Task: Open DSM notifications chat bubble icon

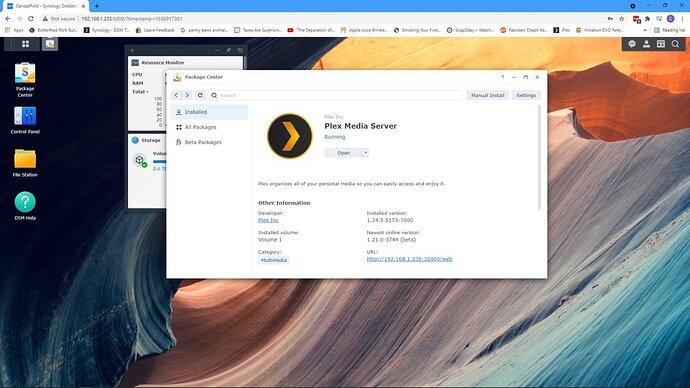Action: tap(632, 44)
